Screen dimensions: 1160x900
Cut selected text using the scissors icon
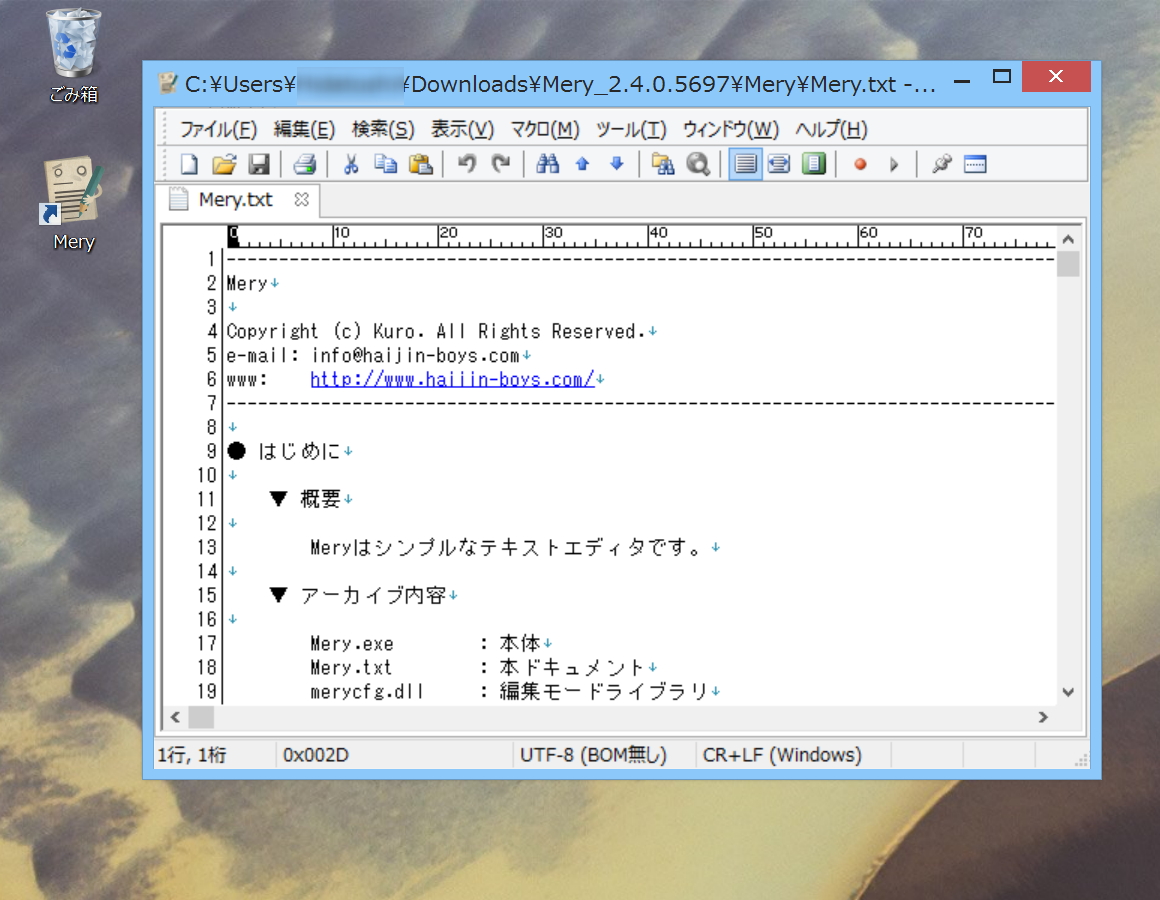coord(350,163)
